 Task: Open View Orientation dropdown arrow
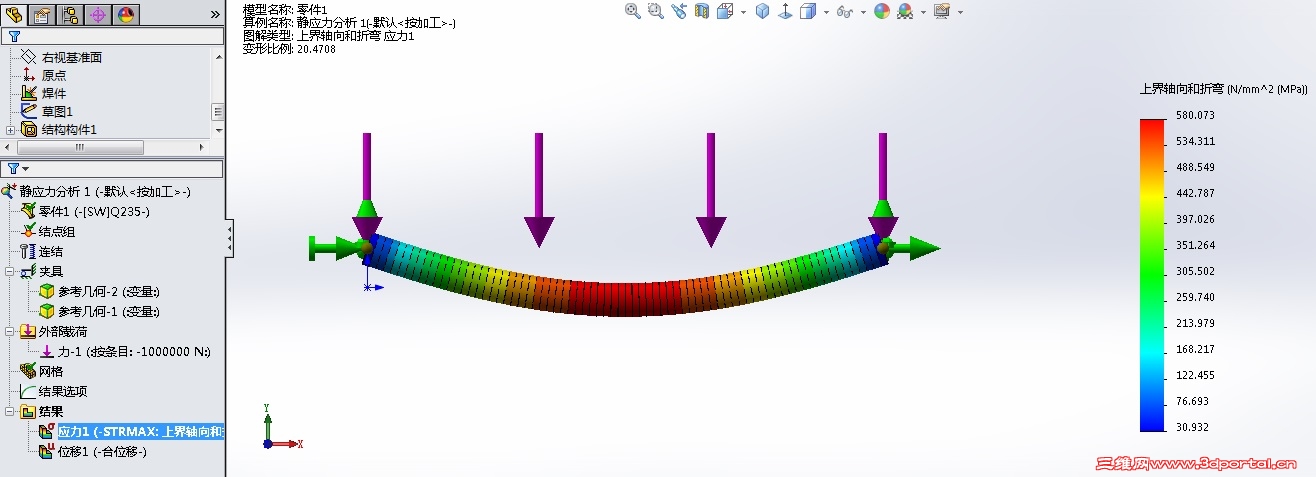[743, 12]
